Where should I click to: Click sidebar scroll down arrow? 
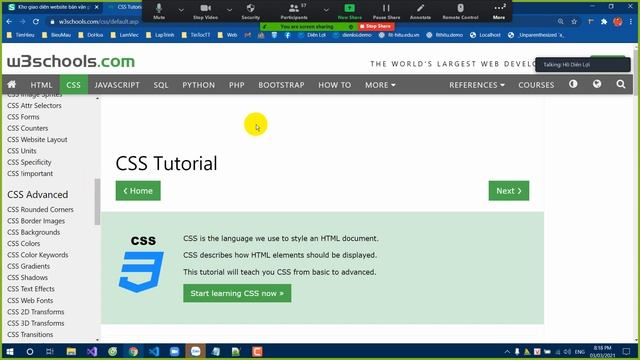(x=97, y=340)
